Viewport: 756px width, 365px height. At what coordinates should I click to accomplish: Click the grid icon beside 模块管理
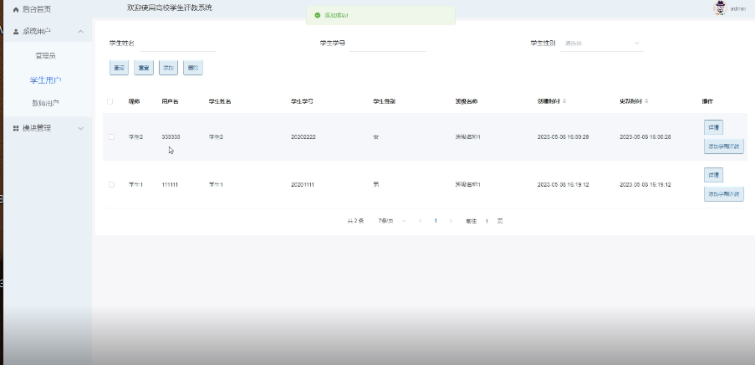coord(15,128)
